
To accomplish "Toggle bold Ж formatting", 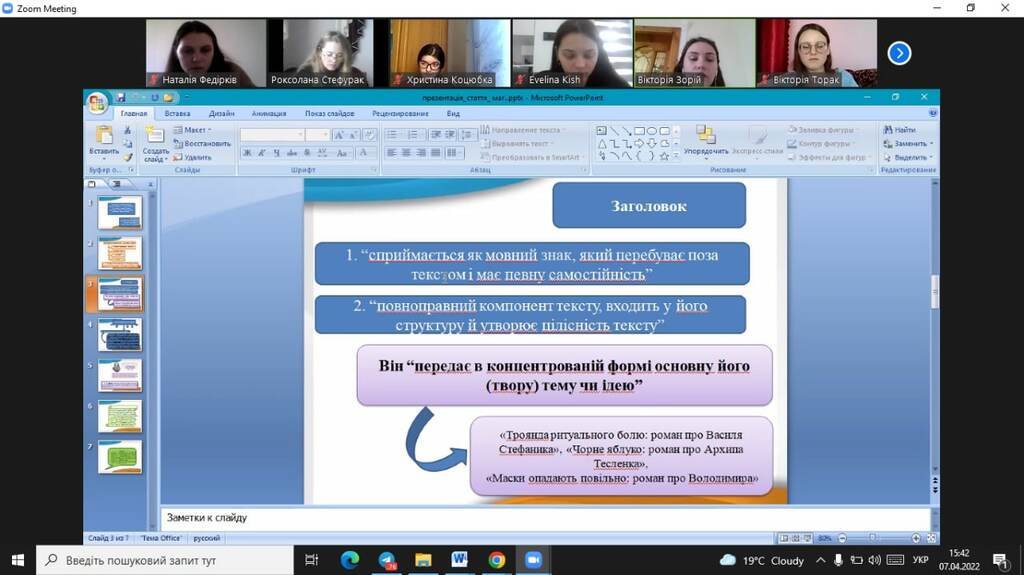I will tap(248, 153).
